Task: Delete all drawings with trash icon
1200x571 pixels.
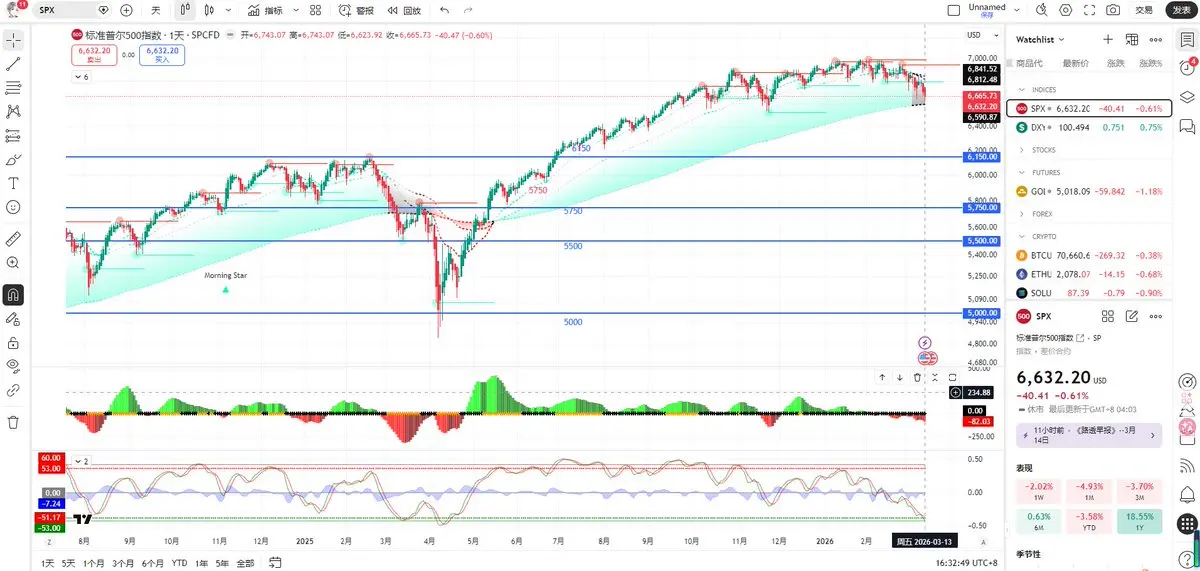Action: (x=13, y=422)
